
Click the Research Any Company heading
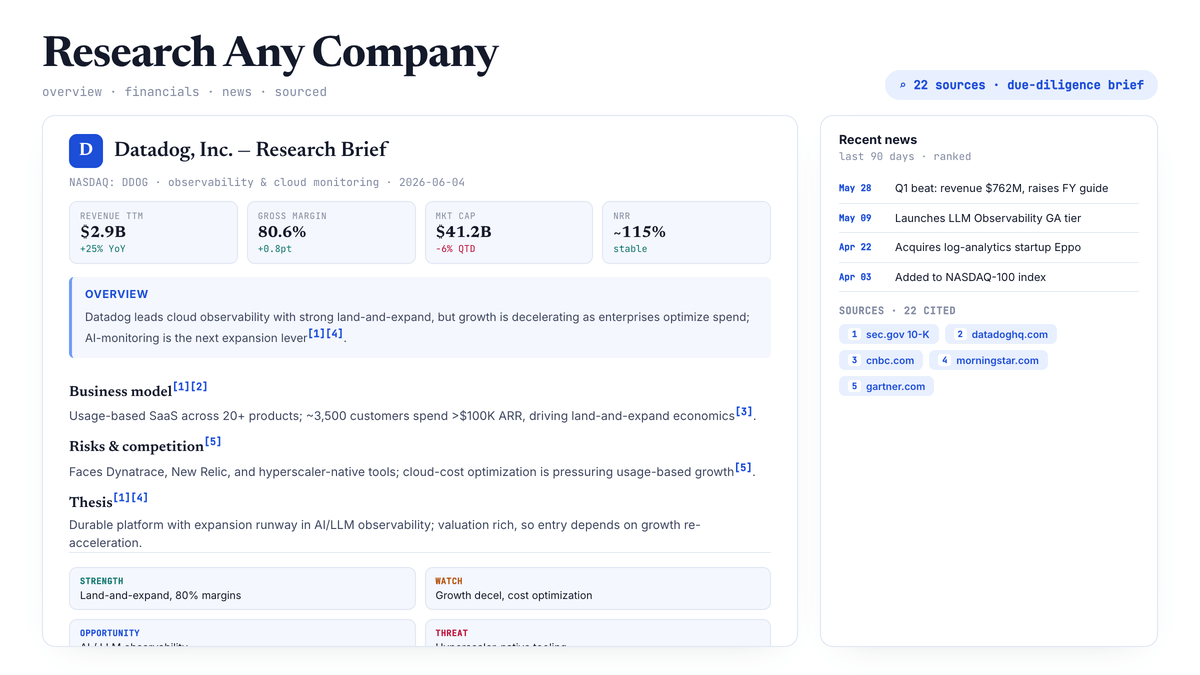point(270,52)
